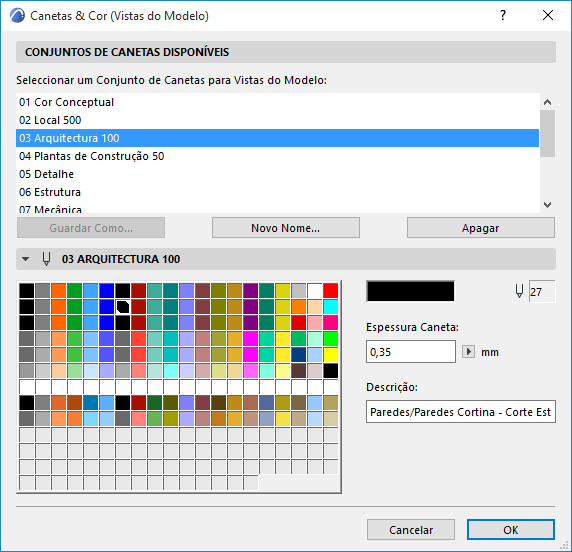Click the Guardar Como... button

click(91, 228)
